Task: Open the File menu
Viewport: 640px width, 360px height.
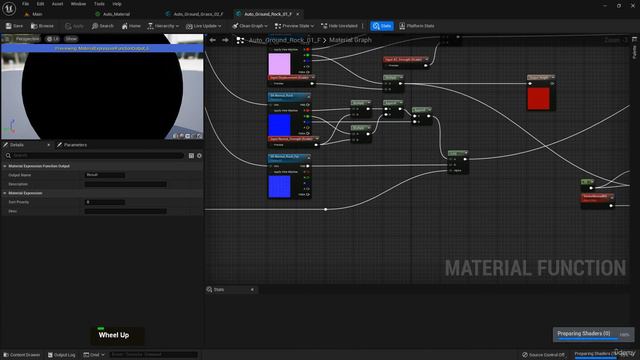Action: (x=25, y=4)
